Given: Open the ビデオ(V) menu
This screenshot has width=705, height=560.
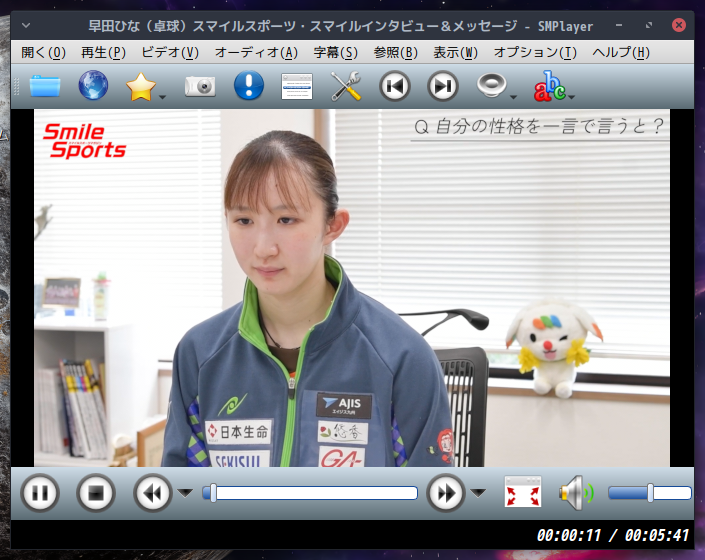Looking at the screenshot, I should point(170,53).
